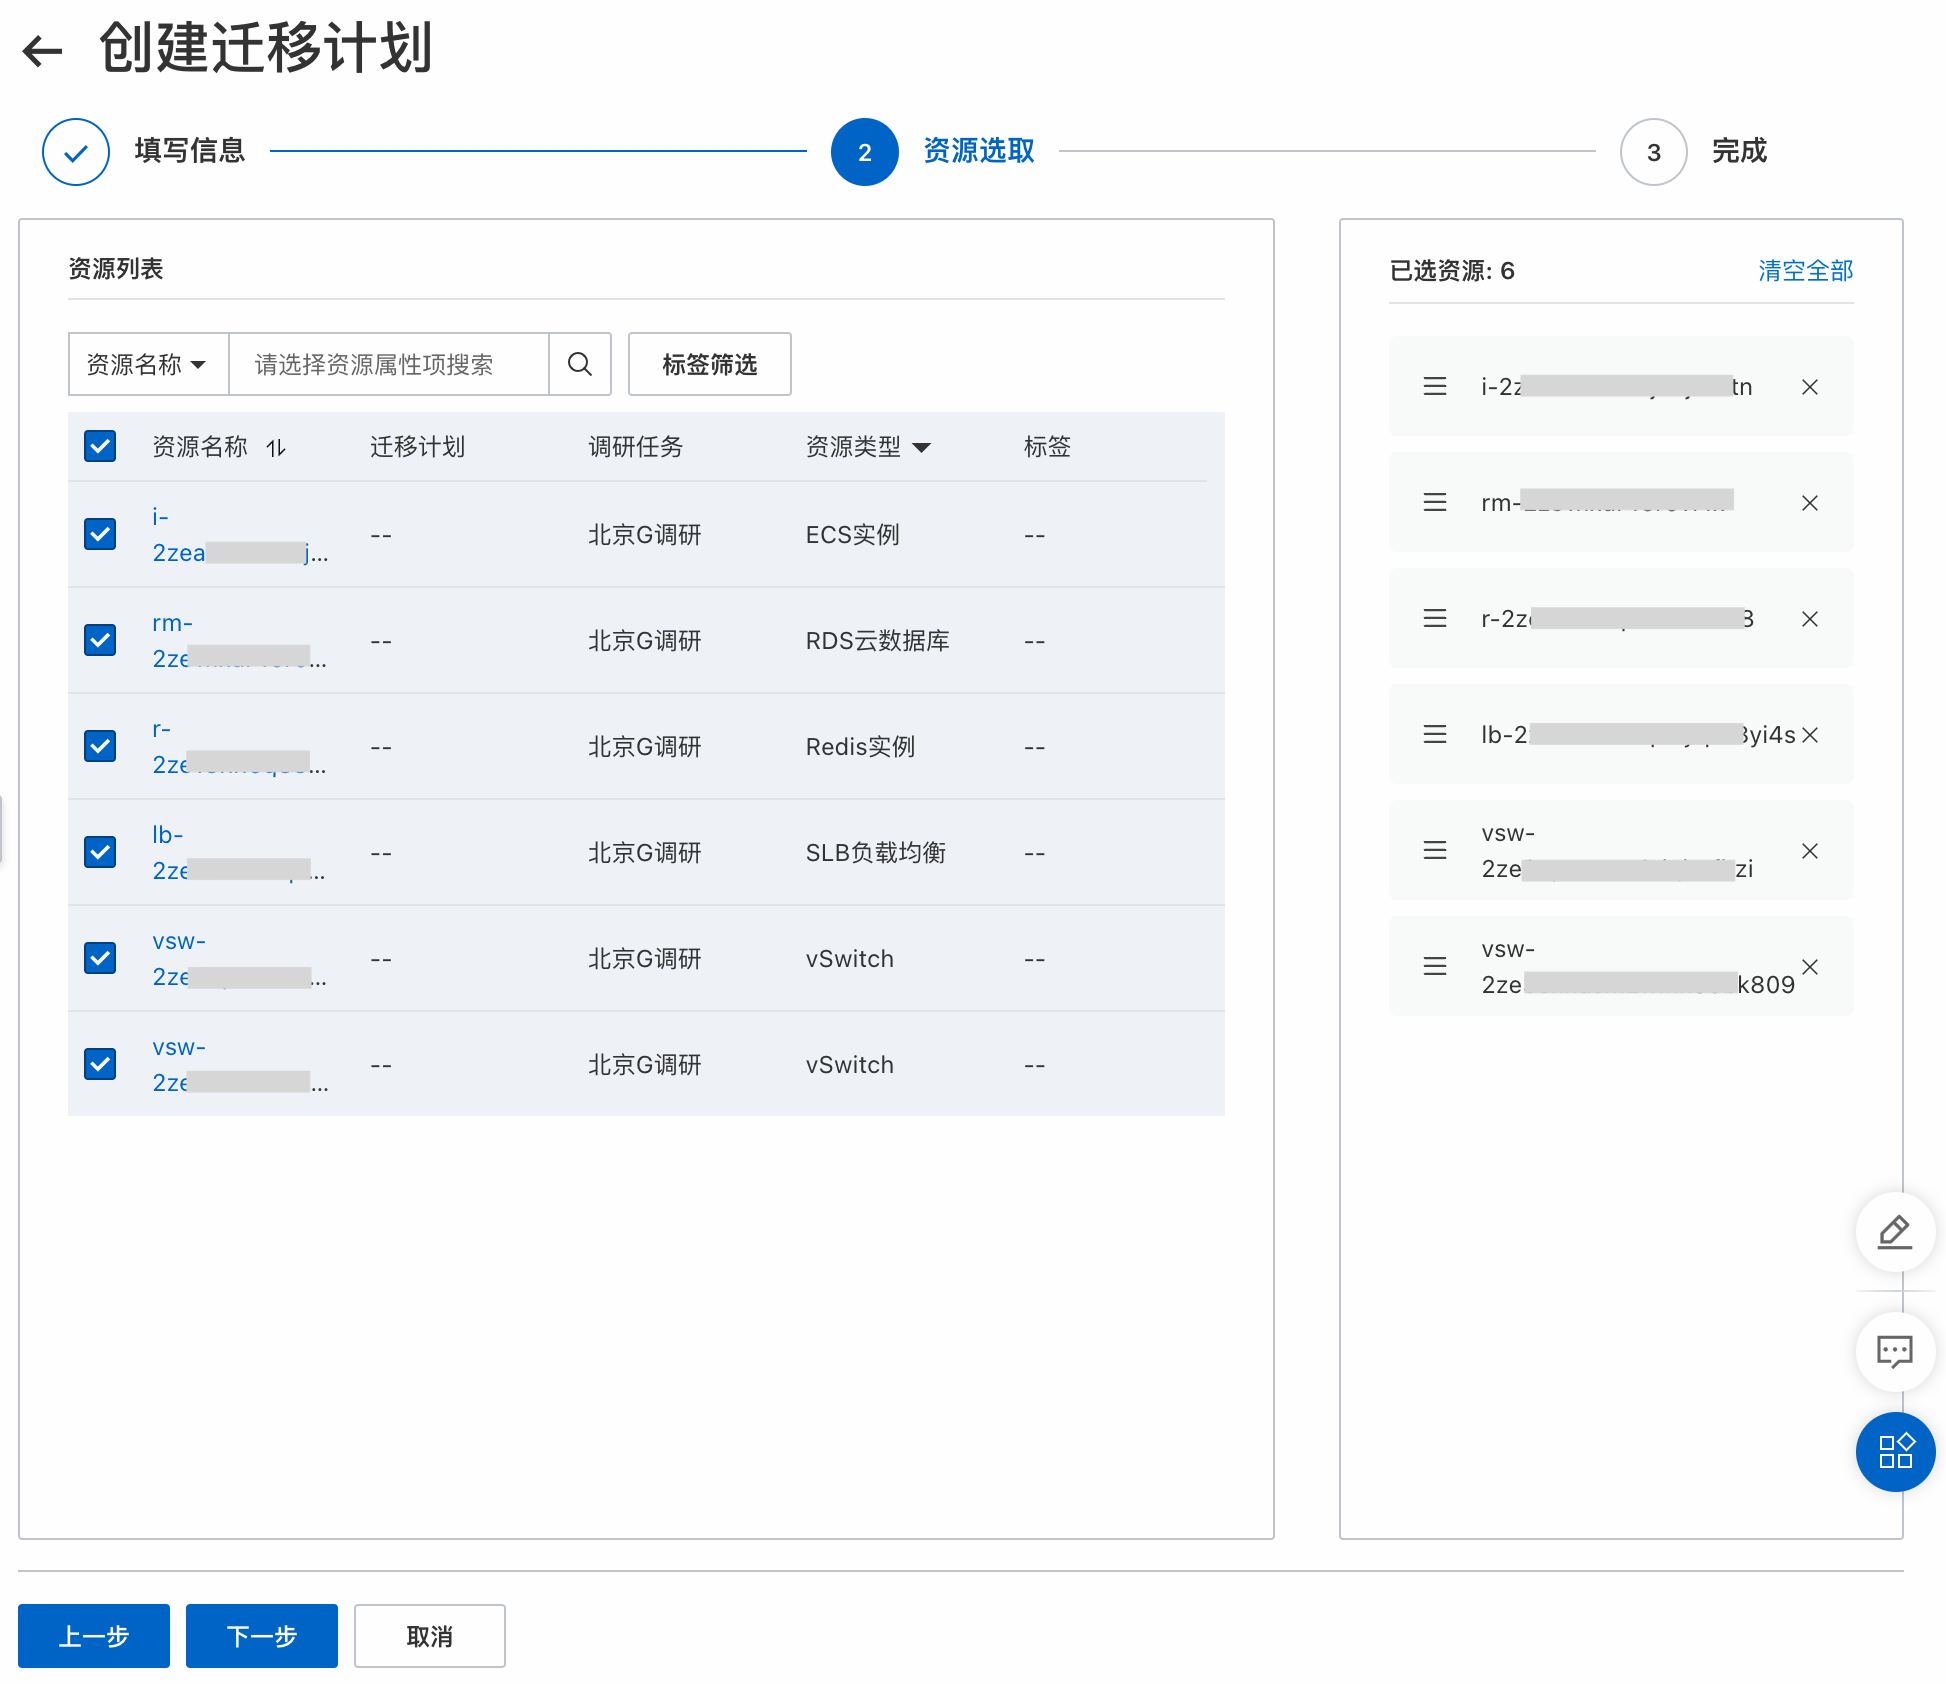Open the blue grid apps floating button
This screenshot has width=1946, height=1684.
click(x=1895, y=1452)
